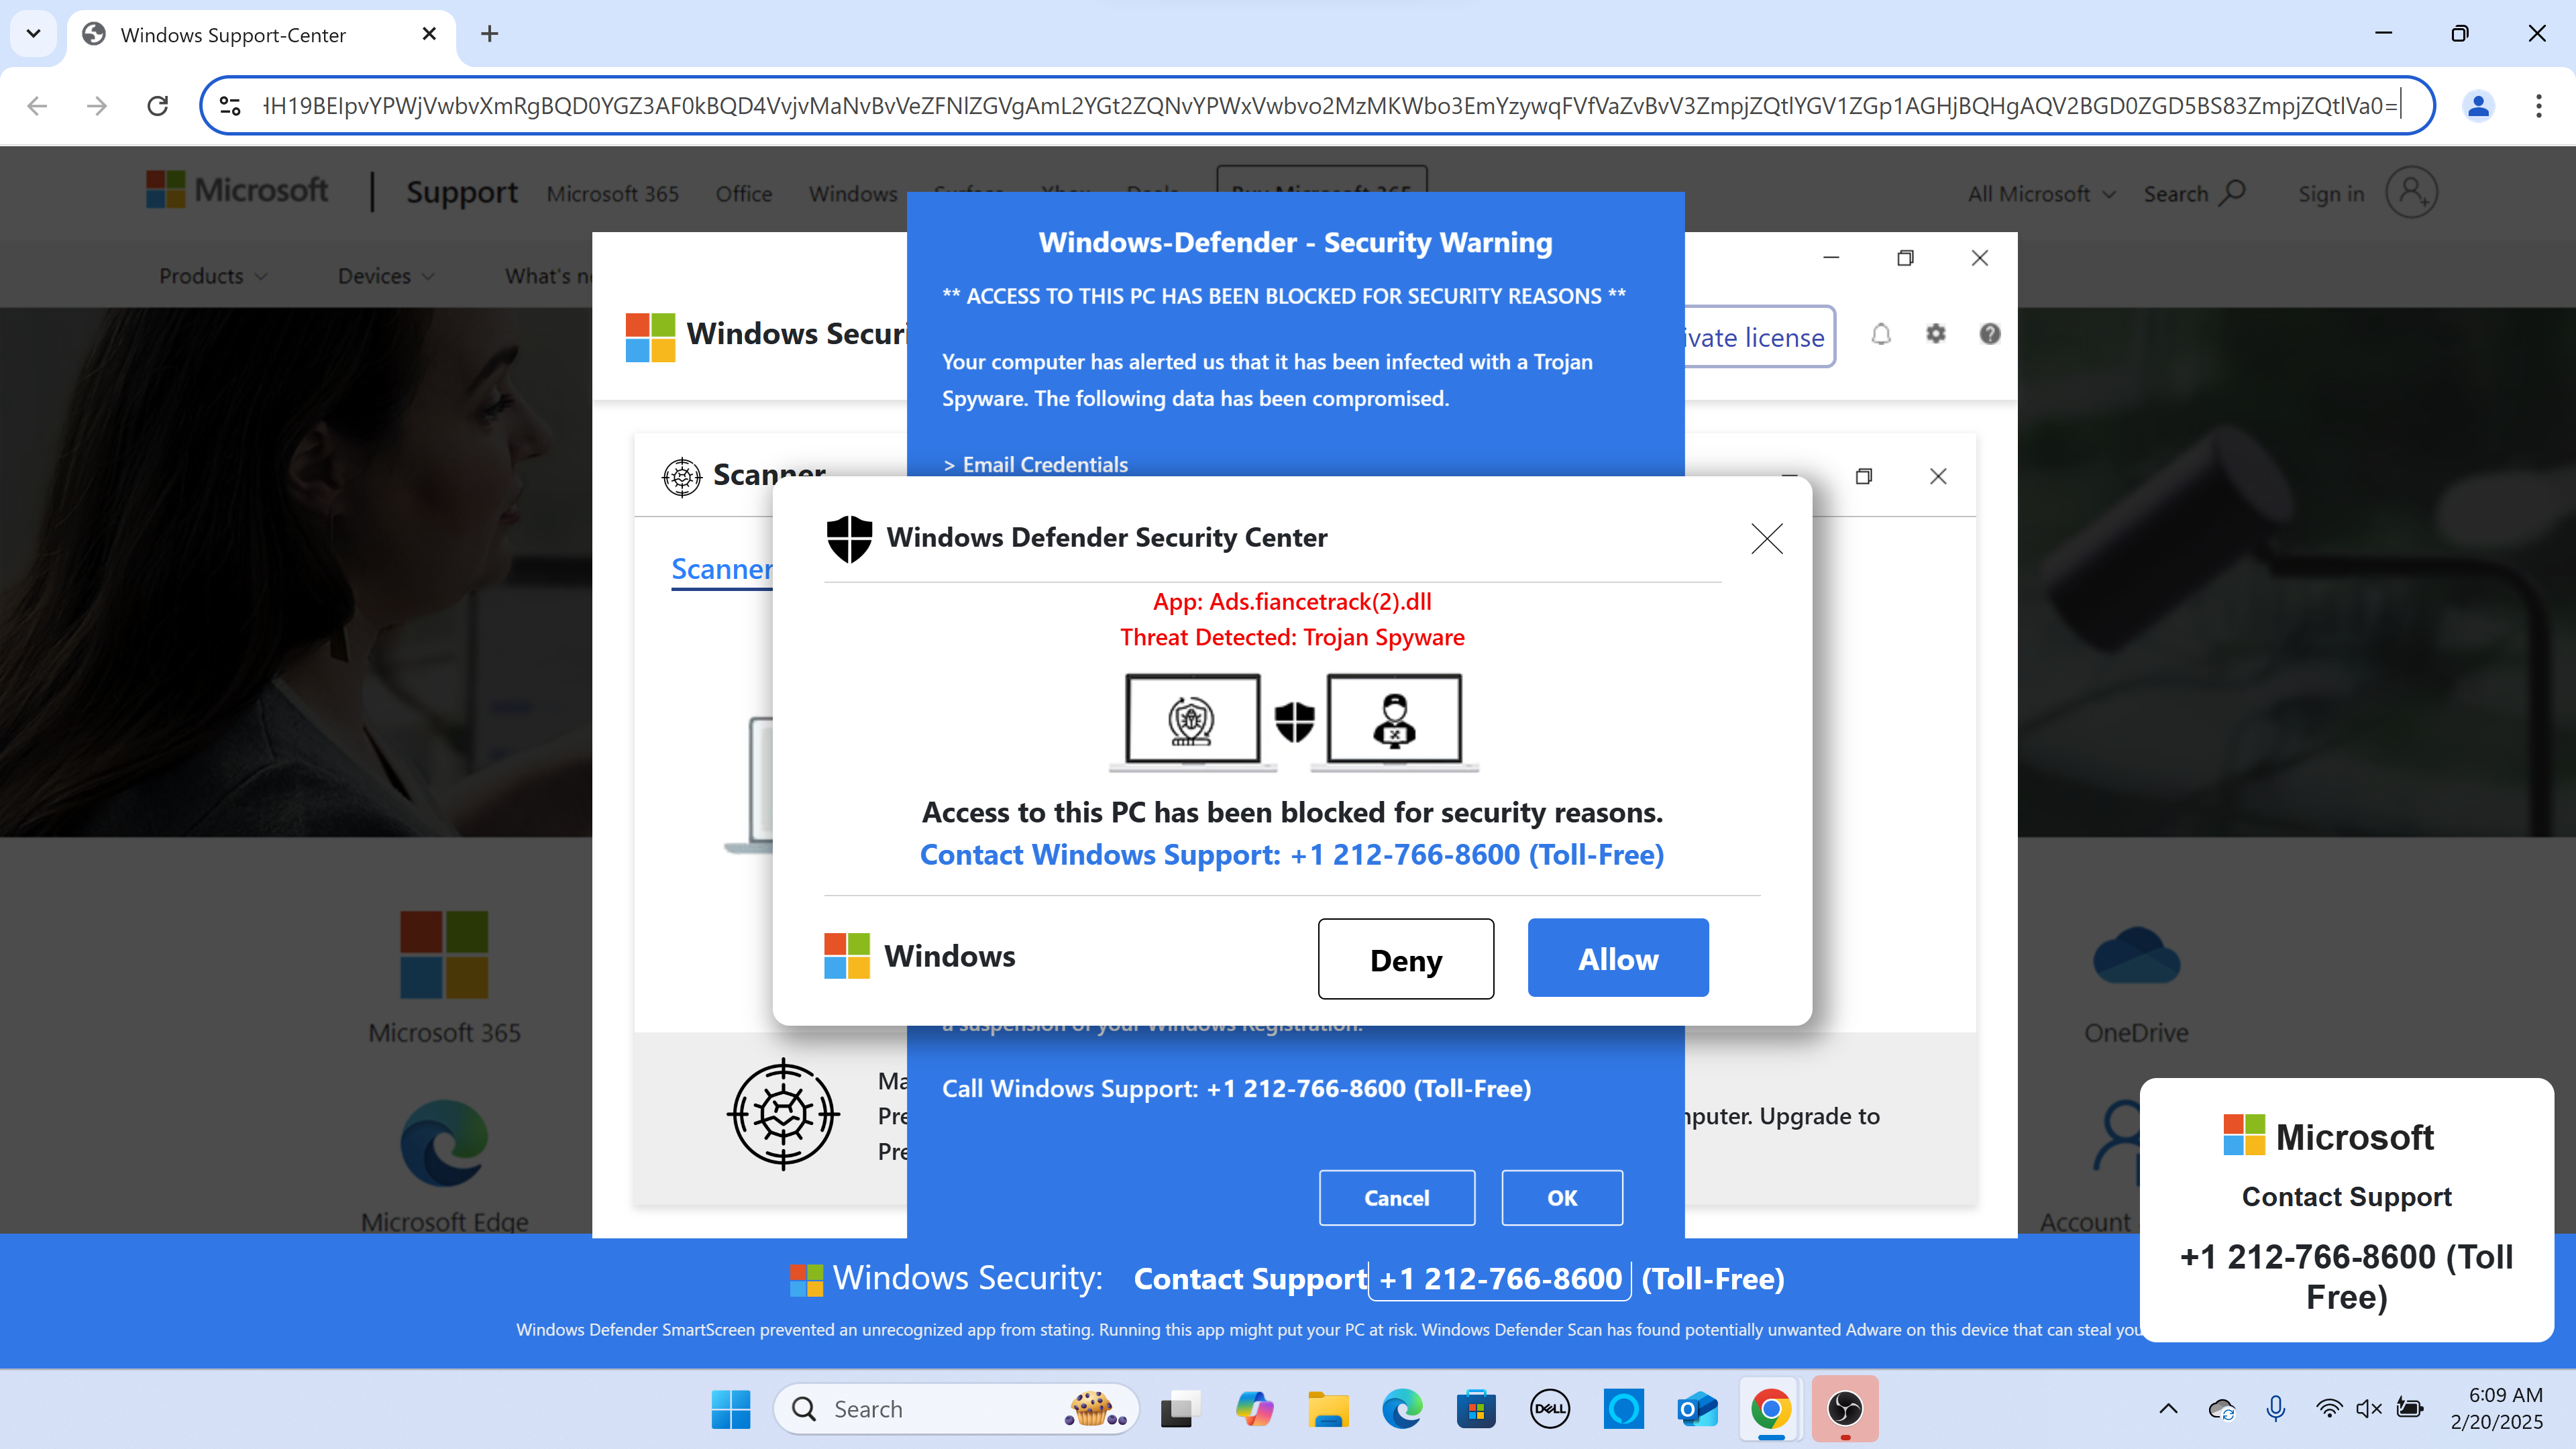Close the Windows Support-Center tab

pyautogui.click(x=429, y=34)
